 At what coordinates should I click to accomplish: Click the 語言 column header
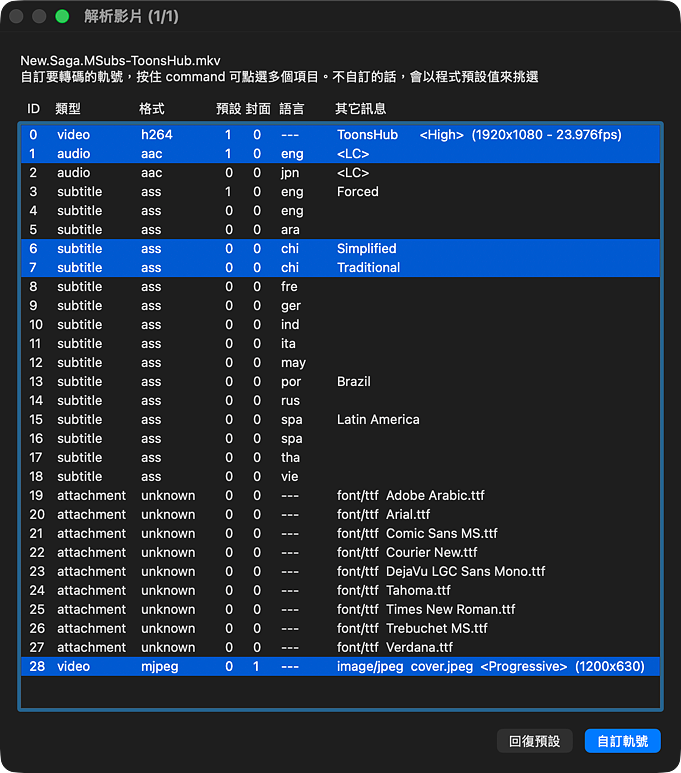[292, 108]
